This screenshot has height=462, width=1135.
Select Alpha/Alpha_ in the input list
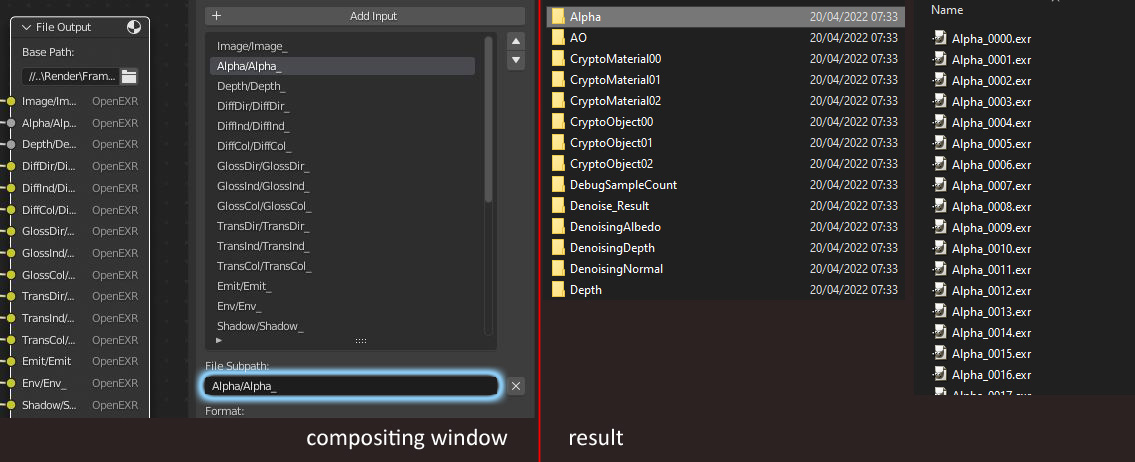click(x=342, y=66)
